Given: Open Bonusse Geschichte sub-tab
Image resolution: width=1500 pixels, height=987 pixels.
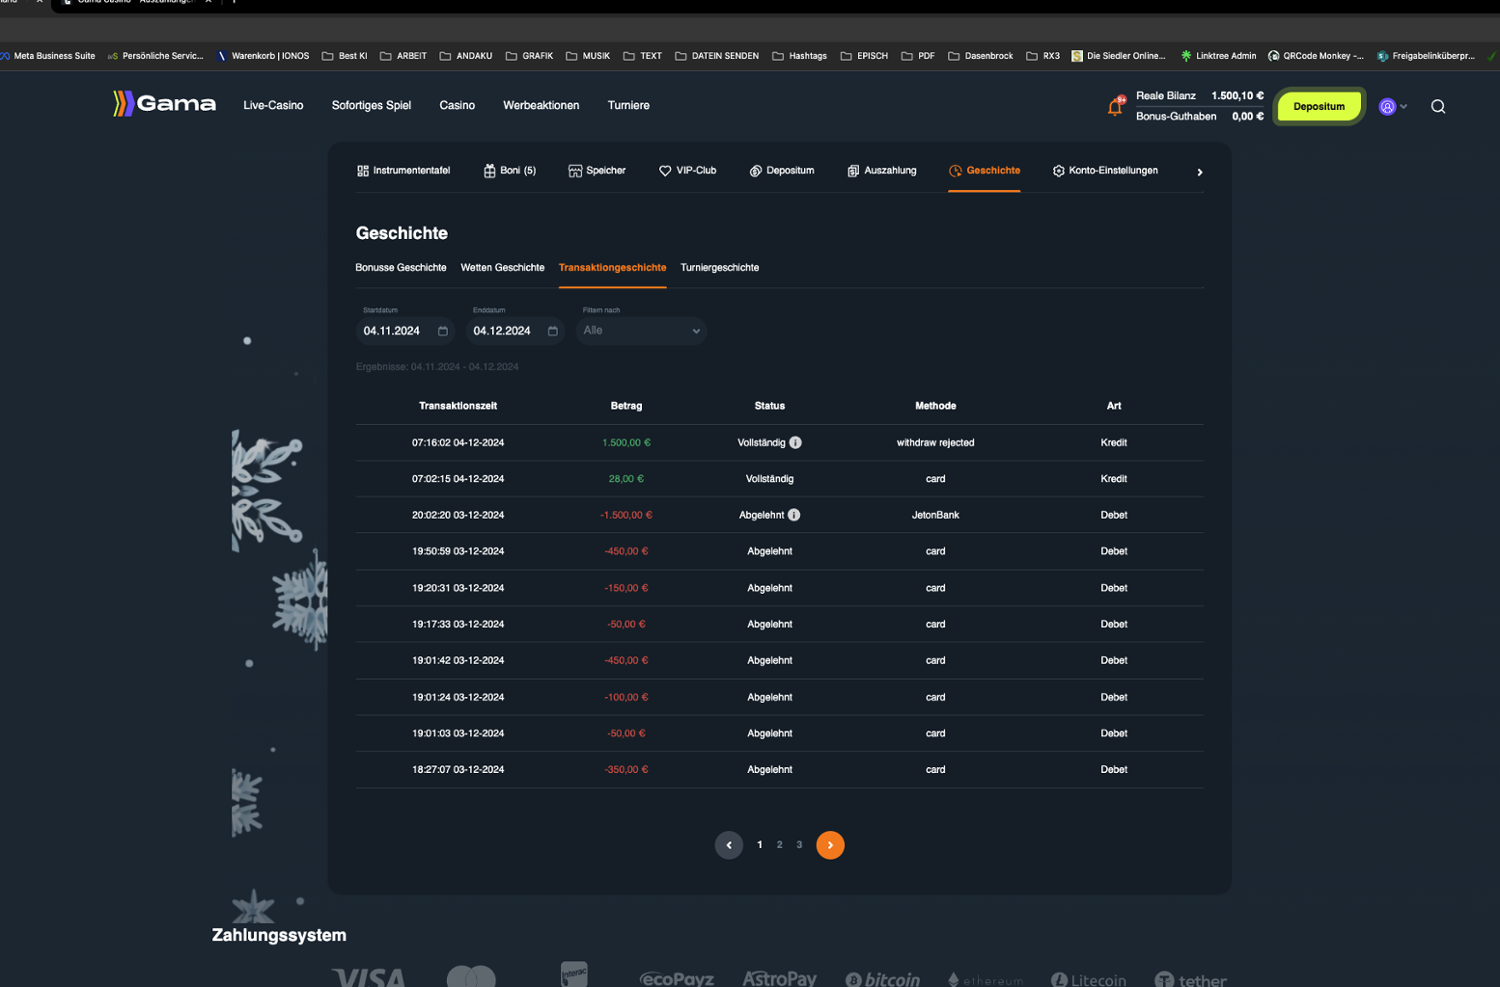Looking at the screenshot, I should (401, 268).
